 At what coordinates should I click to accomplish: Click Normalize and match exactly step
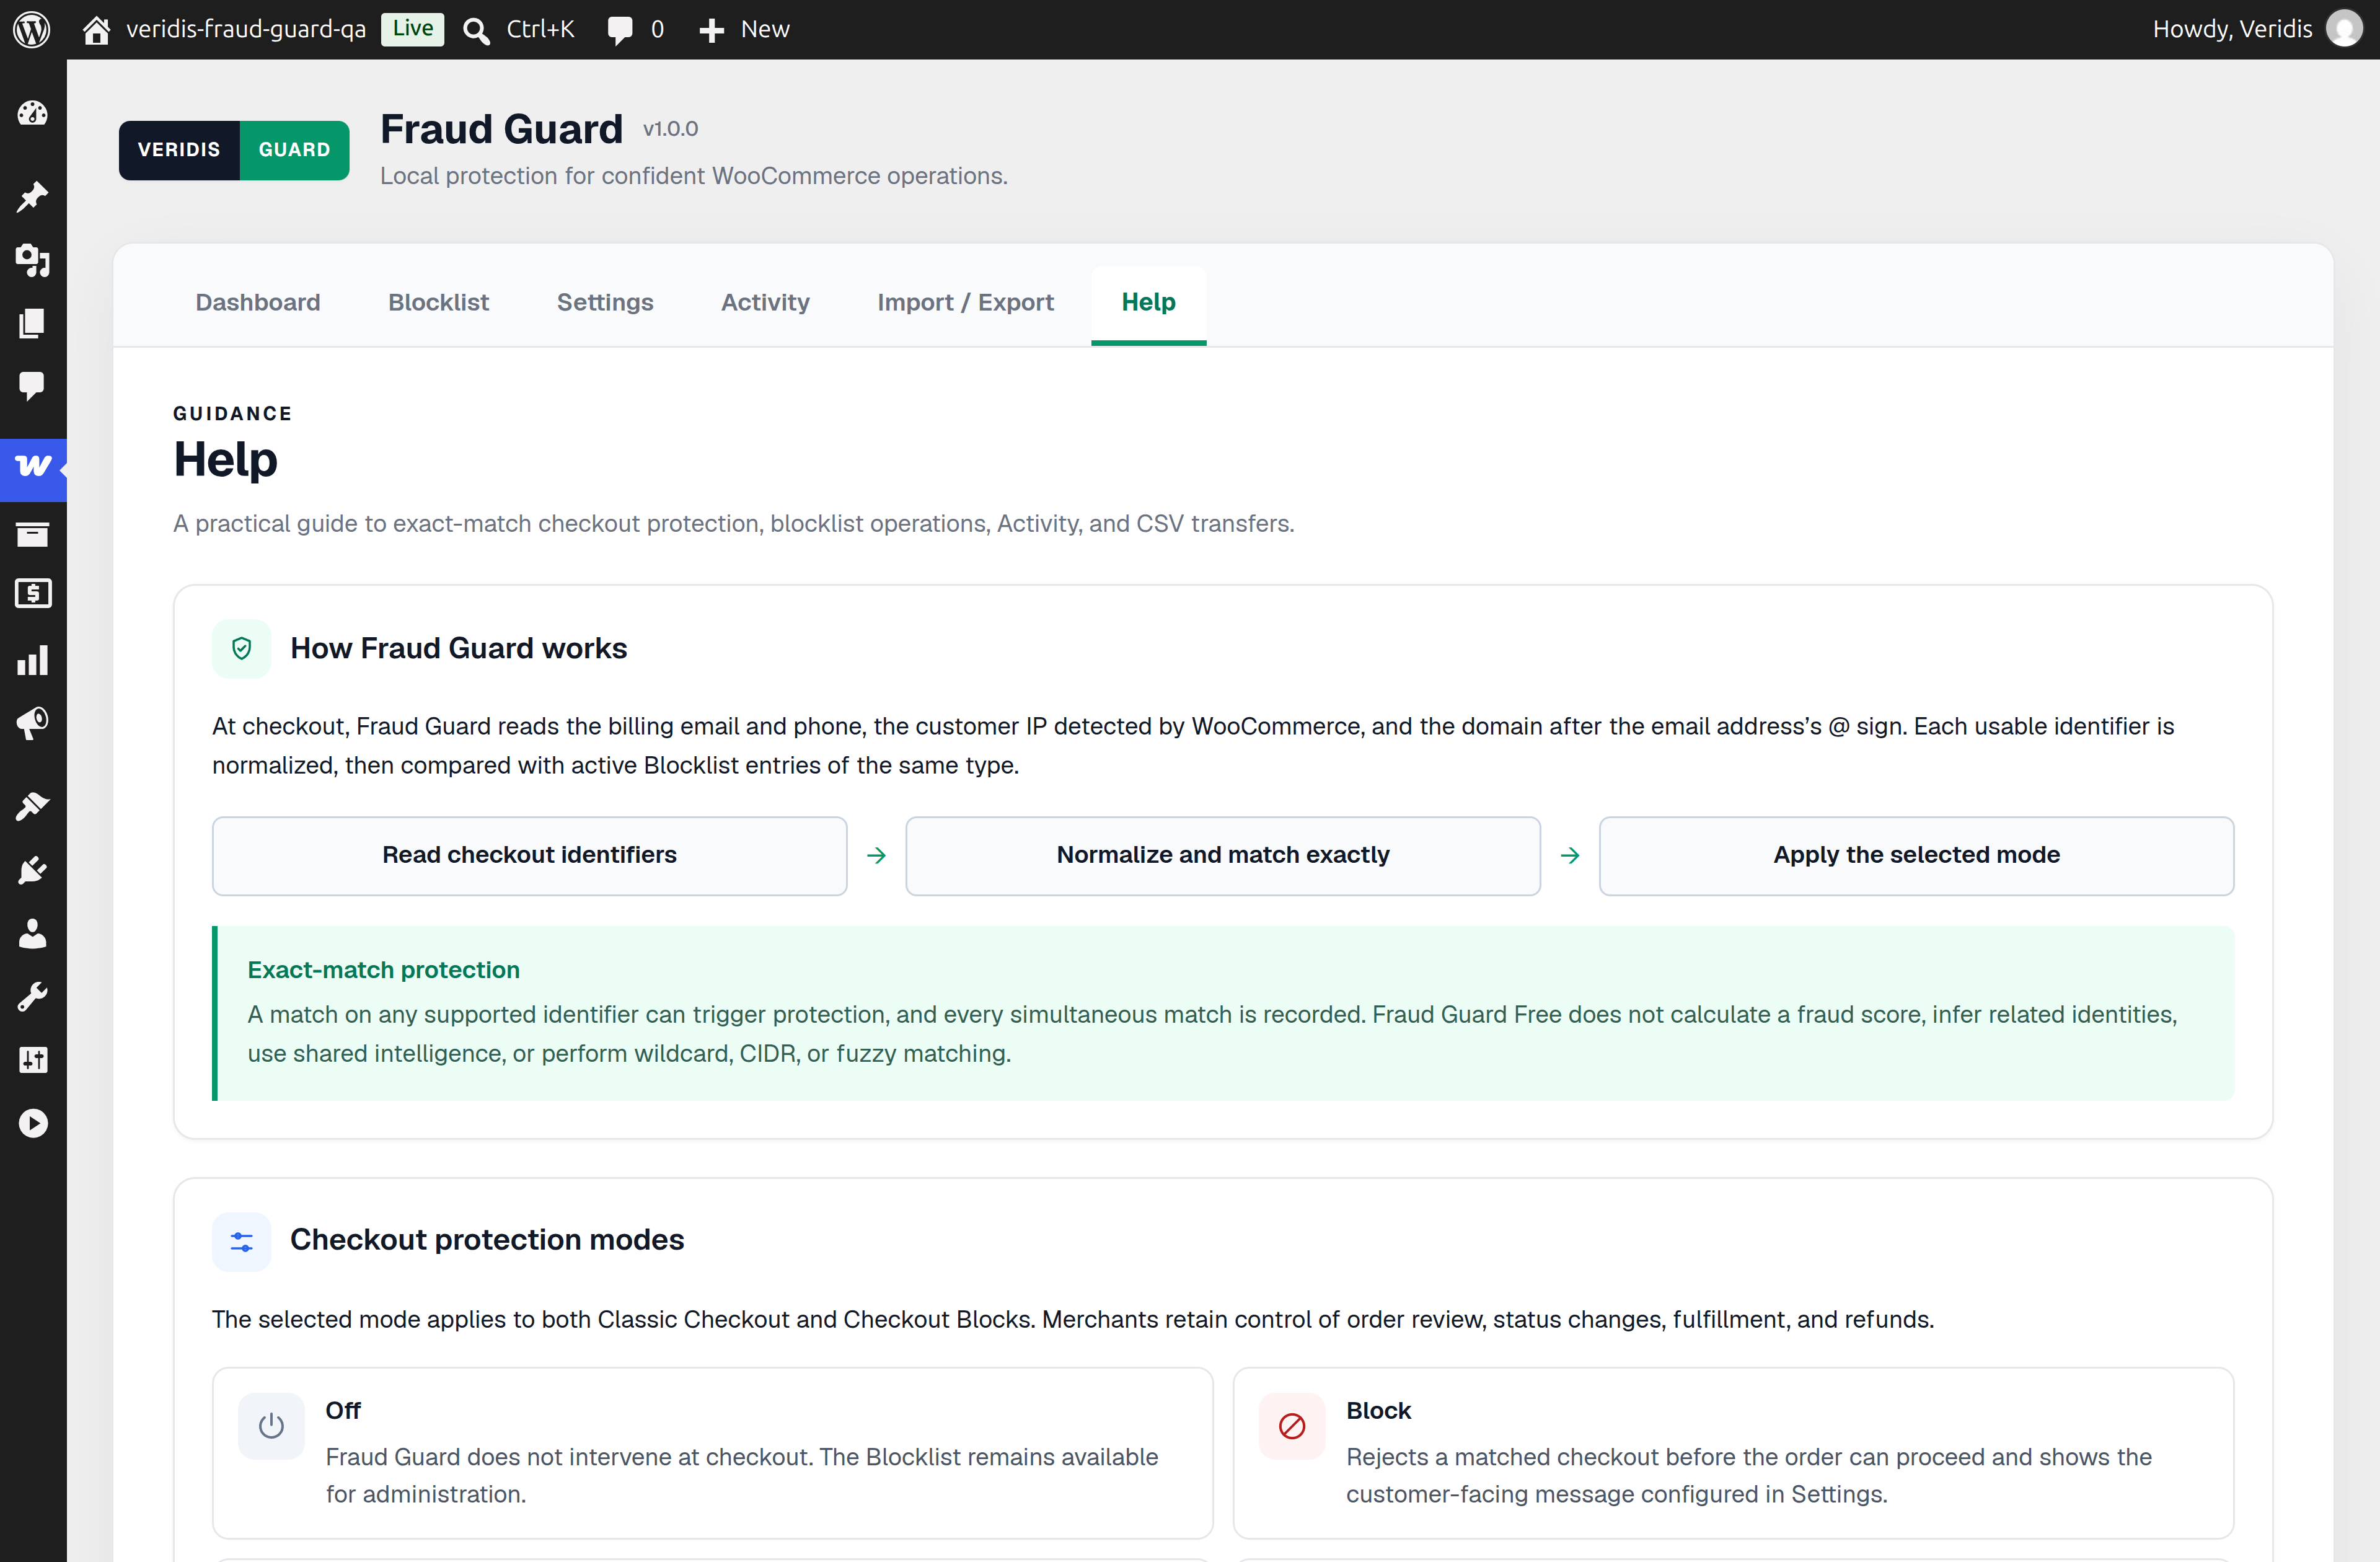click(1222, 855)
